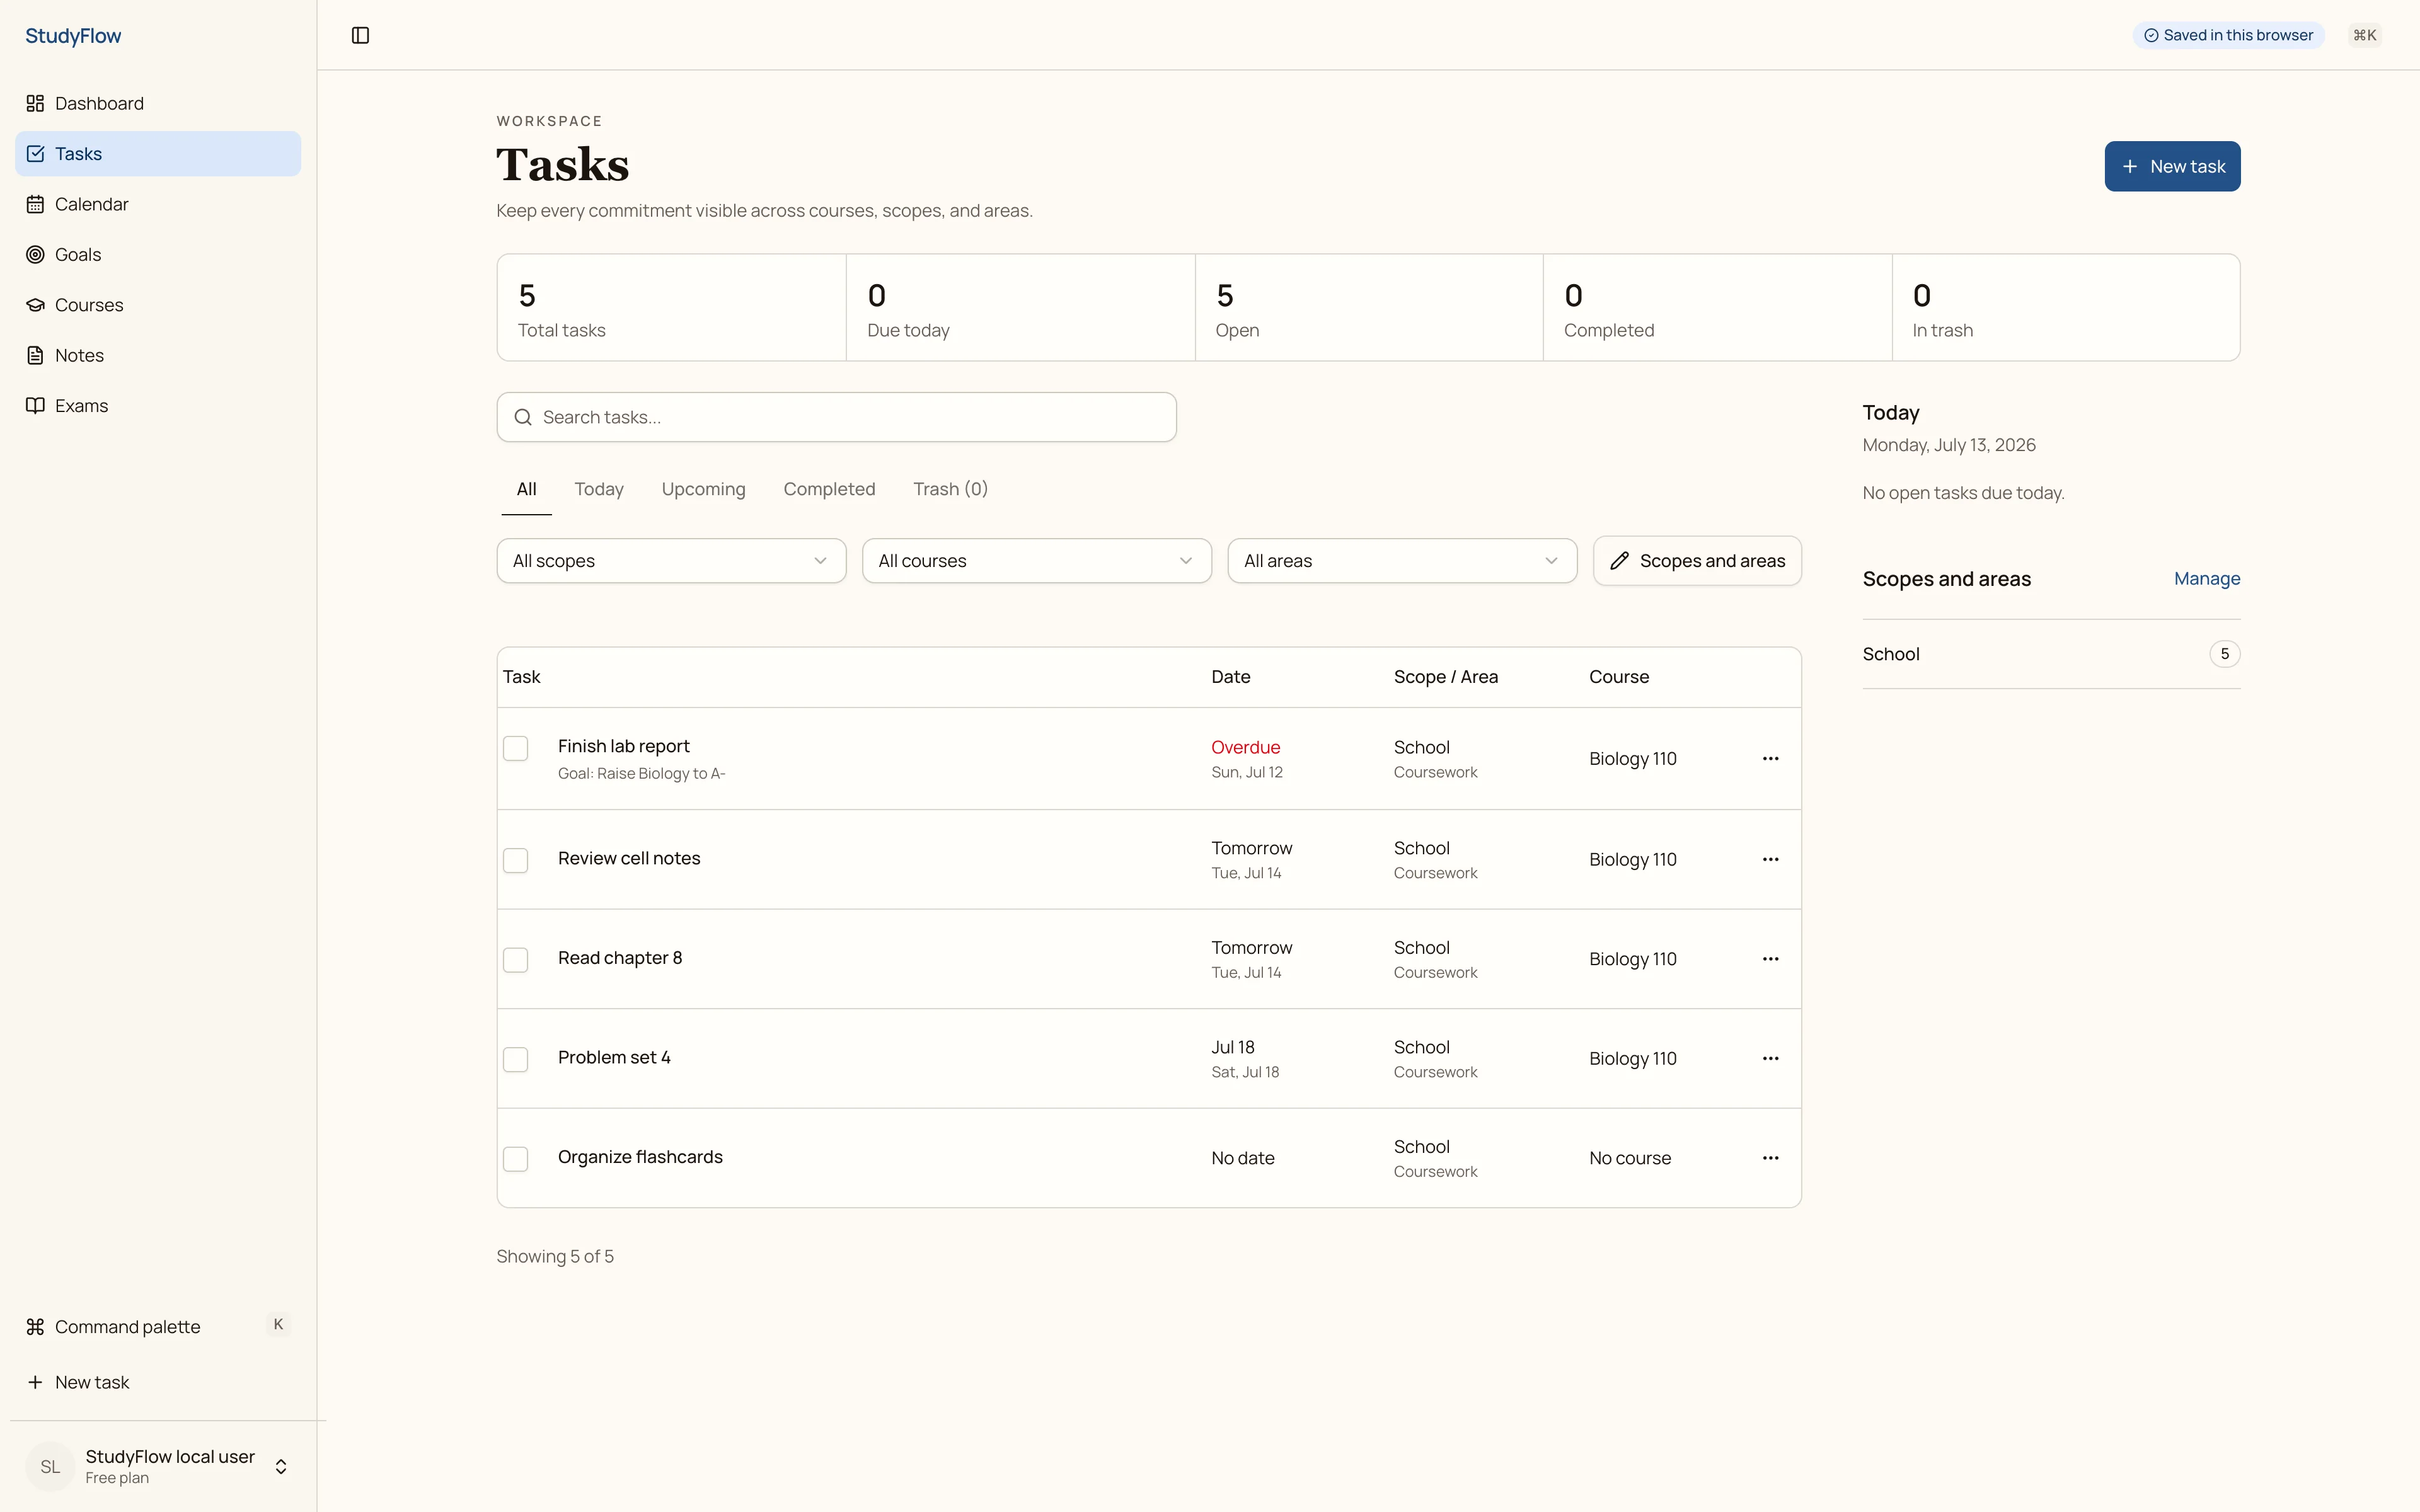Image resolution: width=2420 pixels, height=1512 pixels.
Task: Switch to the Completed tab
Action: tap(829, 489)
